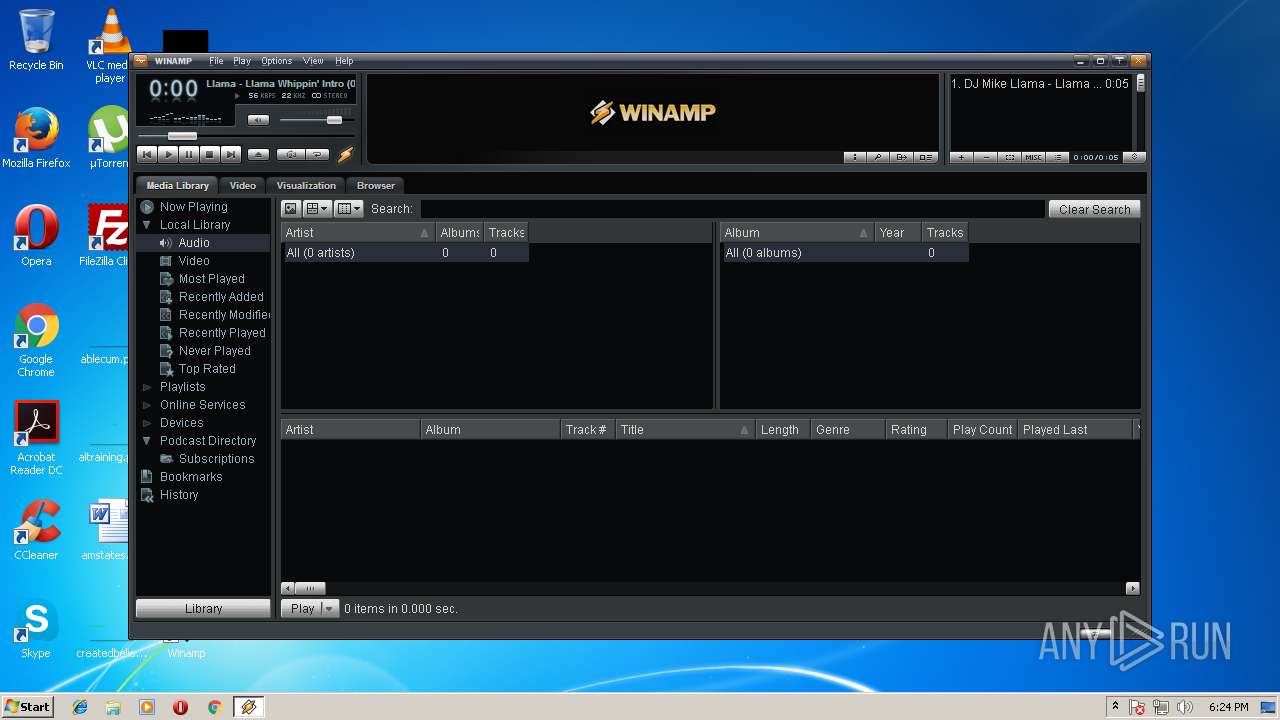Click the visualization wrench config button
Image resolution: width=1280 pixels, height=720 pixels.
pyautogui.click(x=878, y=157)
